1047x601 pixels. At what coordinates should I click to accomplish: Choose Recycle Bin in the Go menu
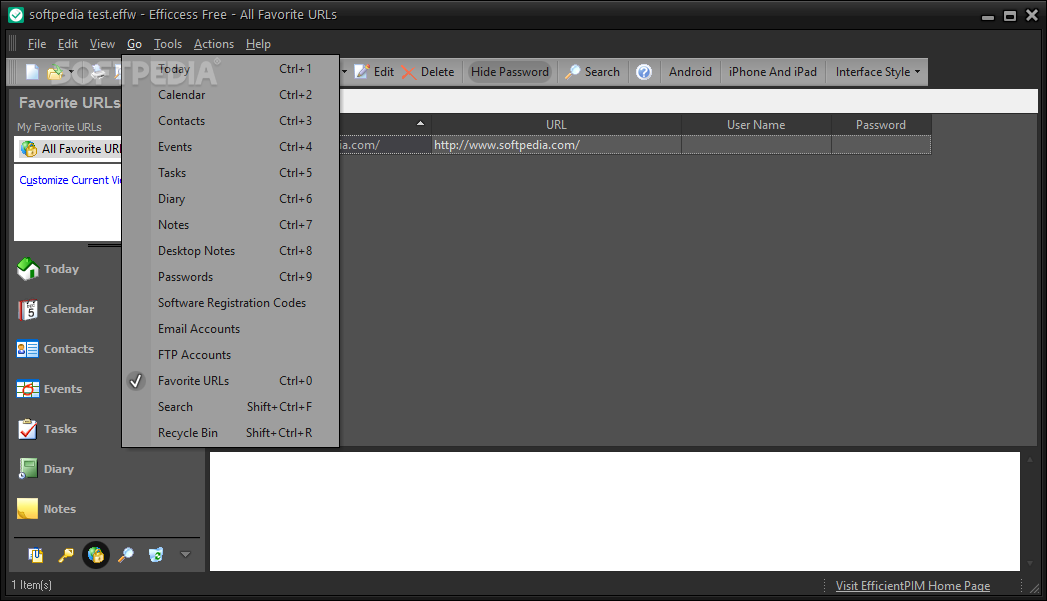pos(230,433)
